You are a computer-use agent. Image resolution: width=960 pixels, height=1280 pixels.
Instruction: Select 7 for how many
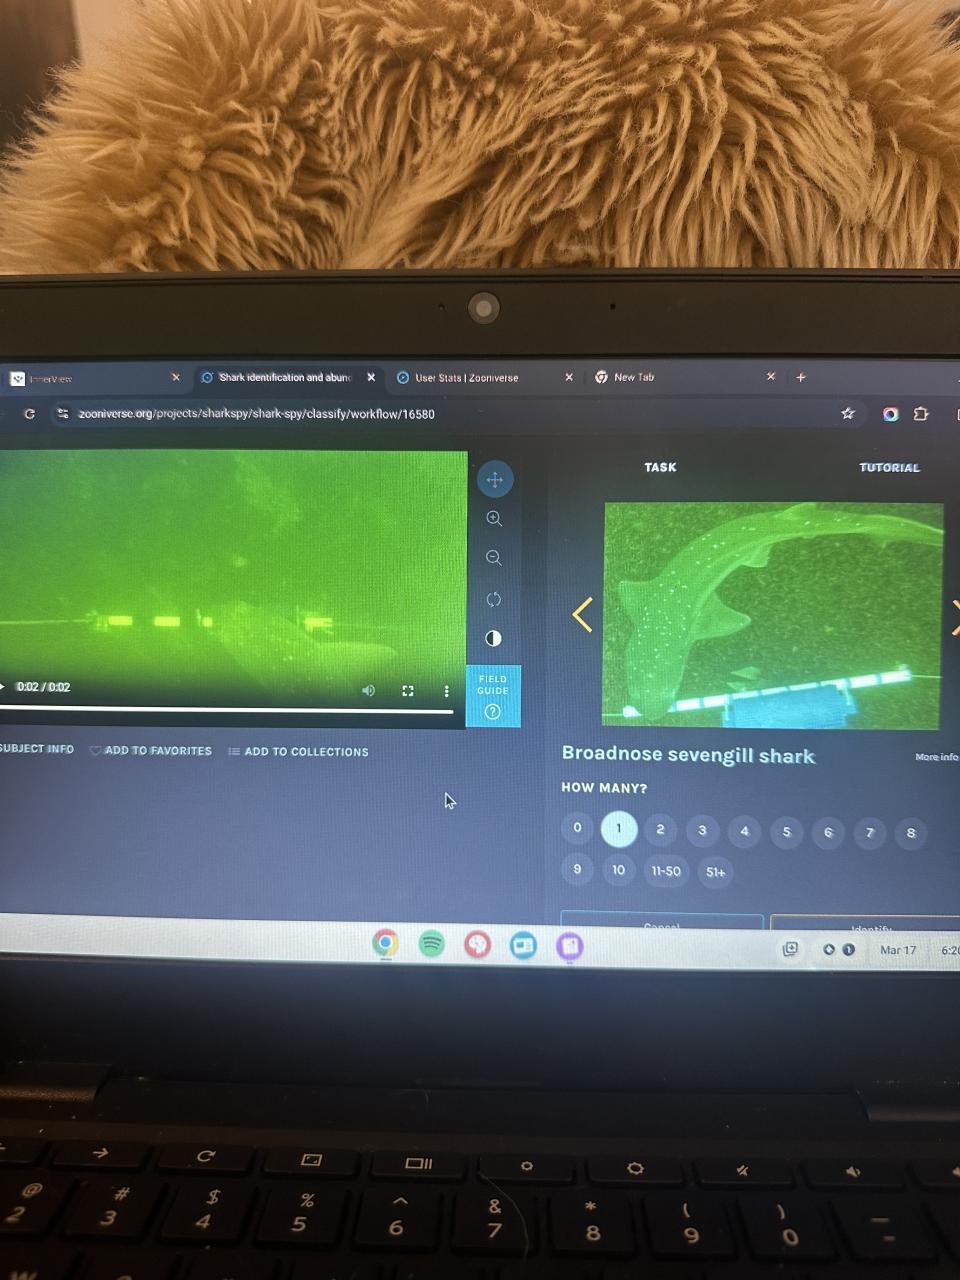[870, 832]
